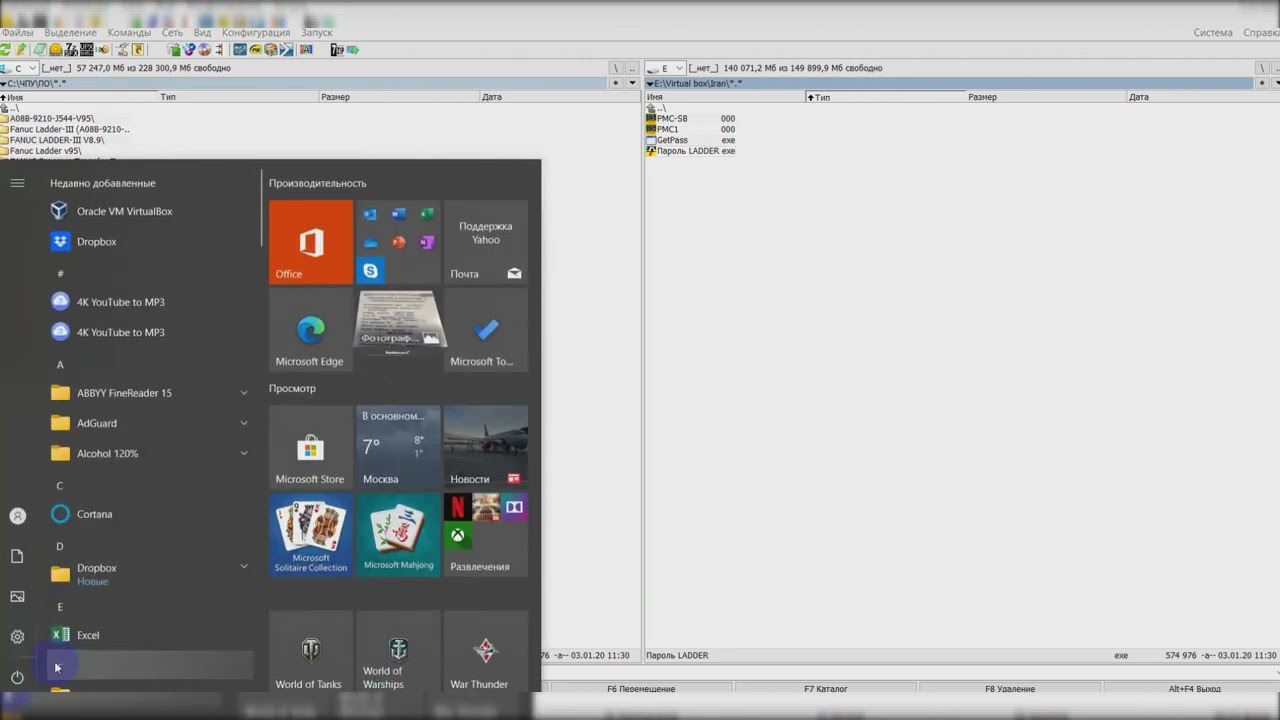This screenshot has height=720, width=1280.
Task: Open the Microsoft Edge tile
Action: click(x=311, y=330)
